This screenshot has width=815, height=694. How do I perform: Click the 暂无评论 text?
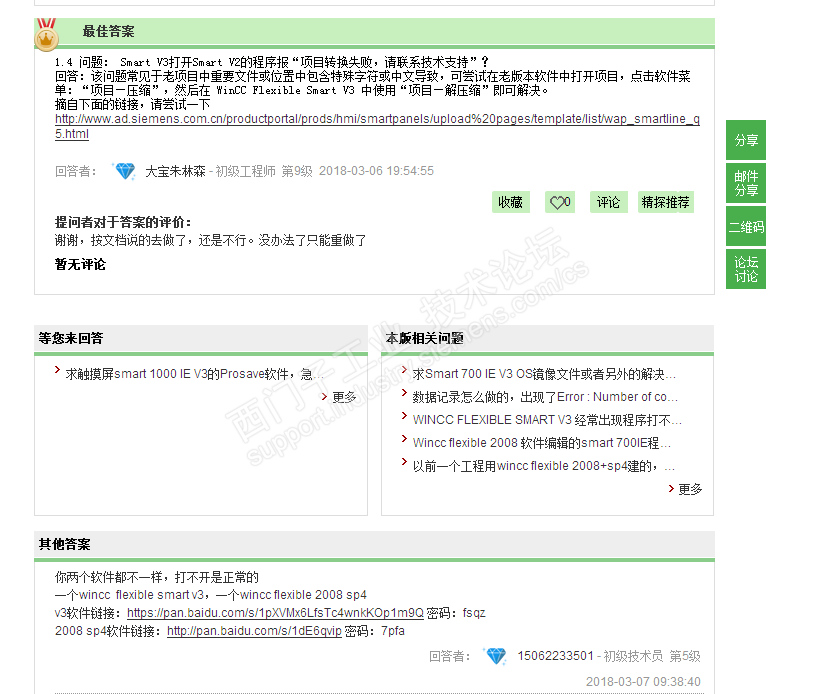point(81,264)
